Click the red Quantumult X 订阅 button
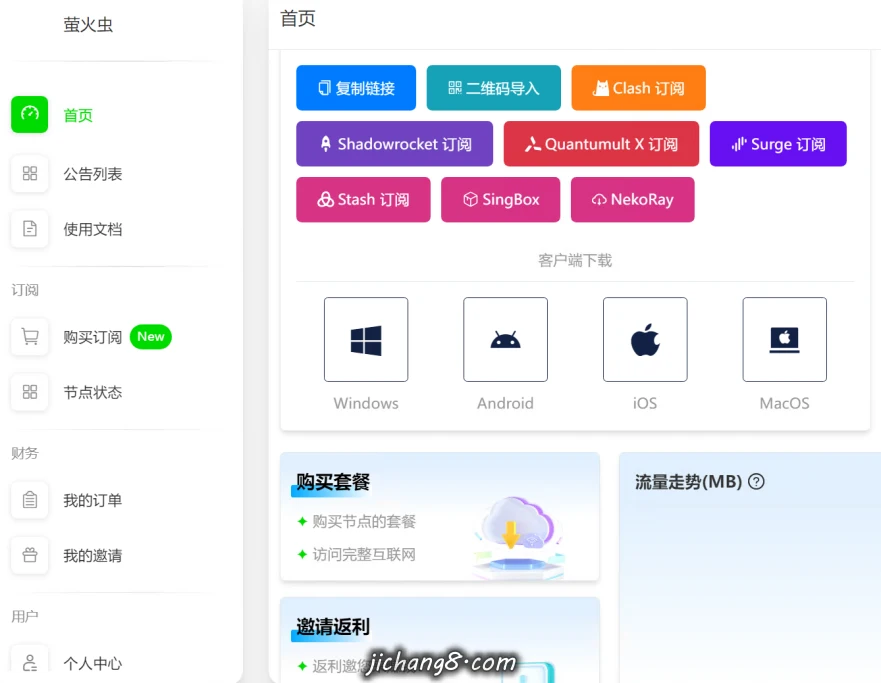This screenshot has width=881, height=683. click(x=601, y=144)
